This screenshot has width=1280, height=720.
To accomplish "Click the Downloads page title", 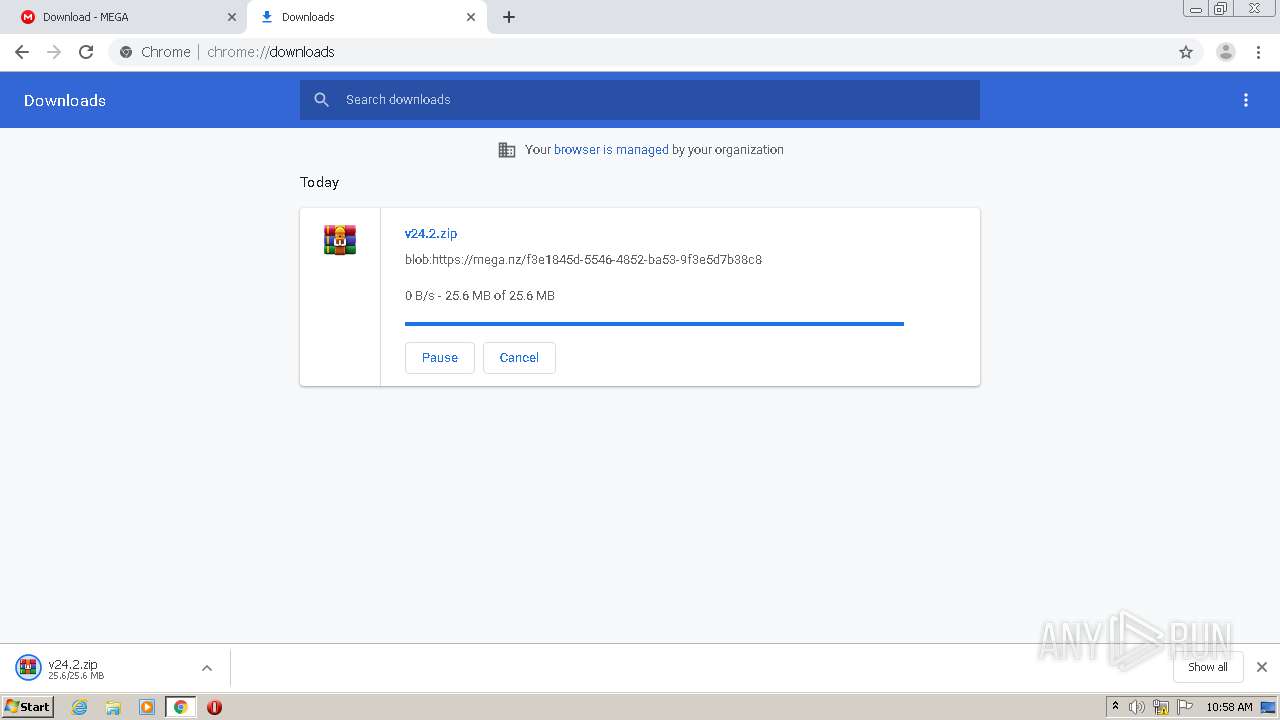I will pyautogui.click(x=65, y=101).
